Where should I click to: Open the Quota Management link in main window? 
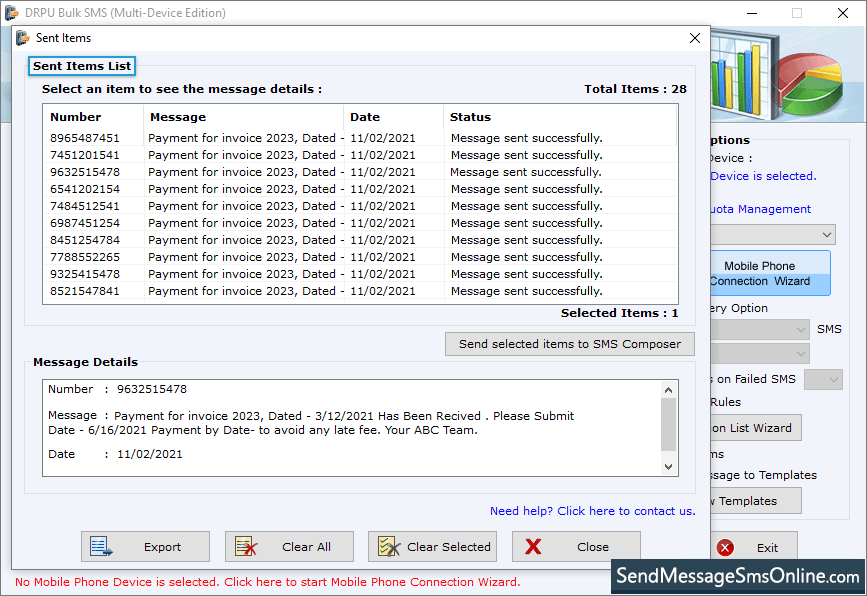761,209
